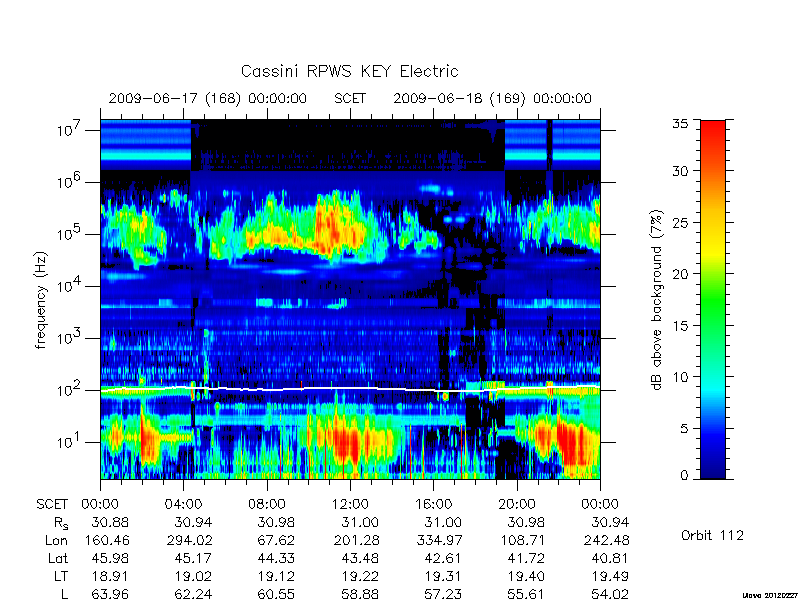Viewport: 800px width, 600px height.
Task: Click the Lat value 43.48
Action: pyautogui.click(x=360, y=558)
